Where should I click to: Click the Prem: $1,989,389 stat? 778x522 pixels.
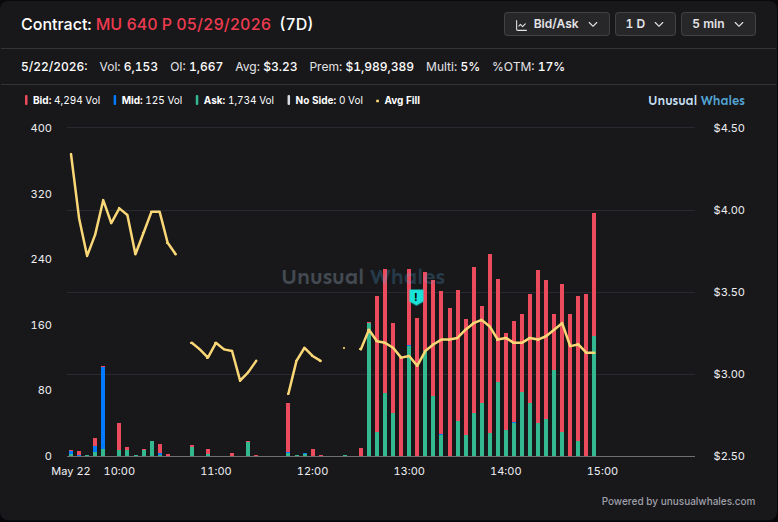[x=362, y=67]
